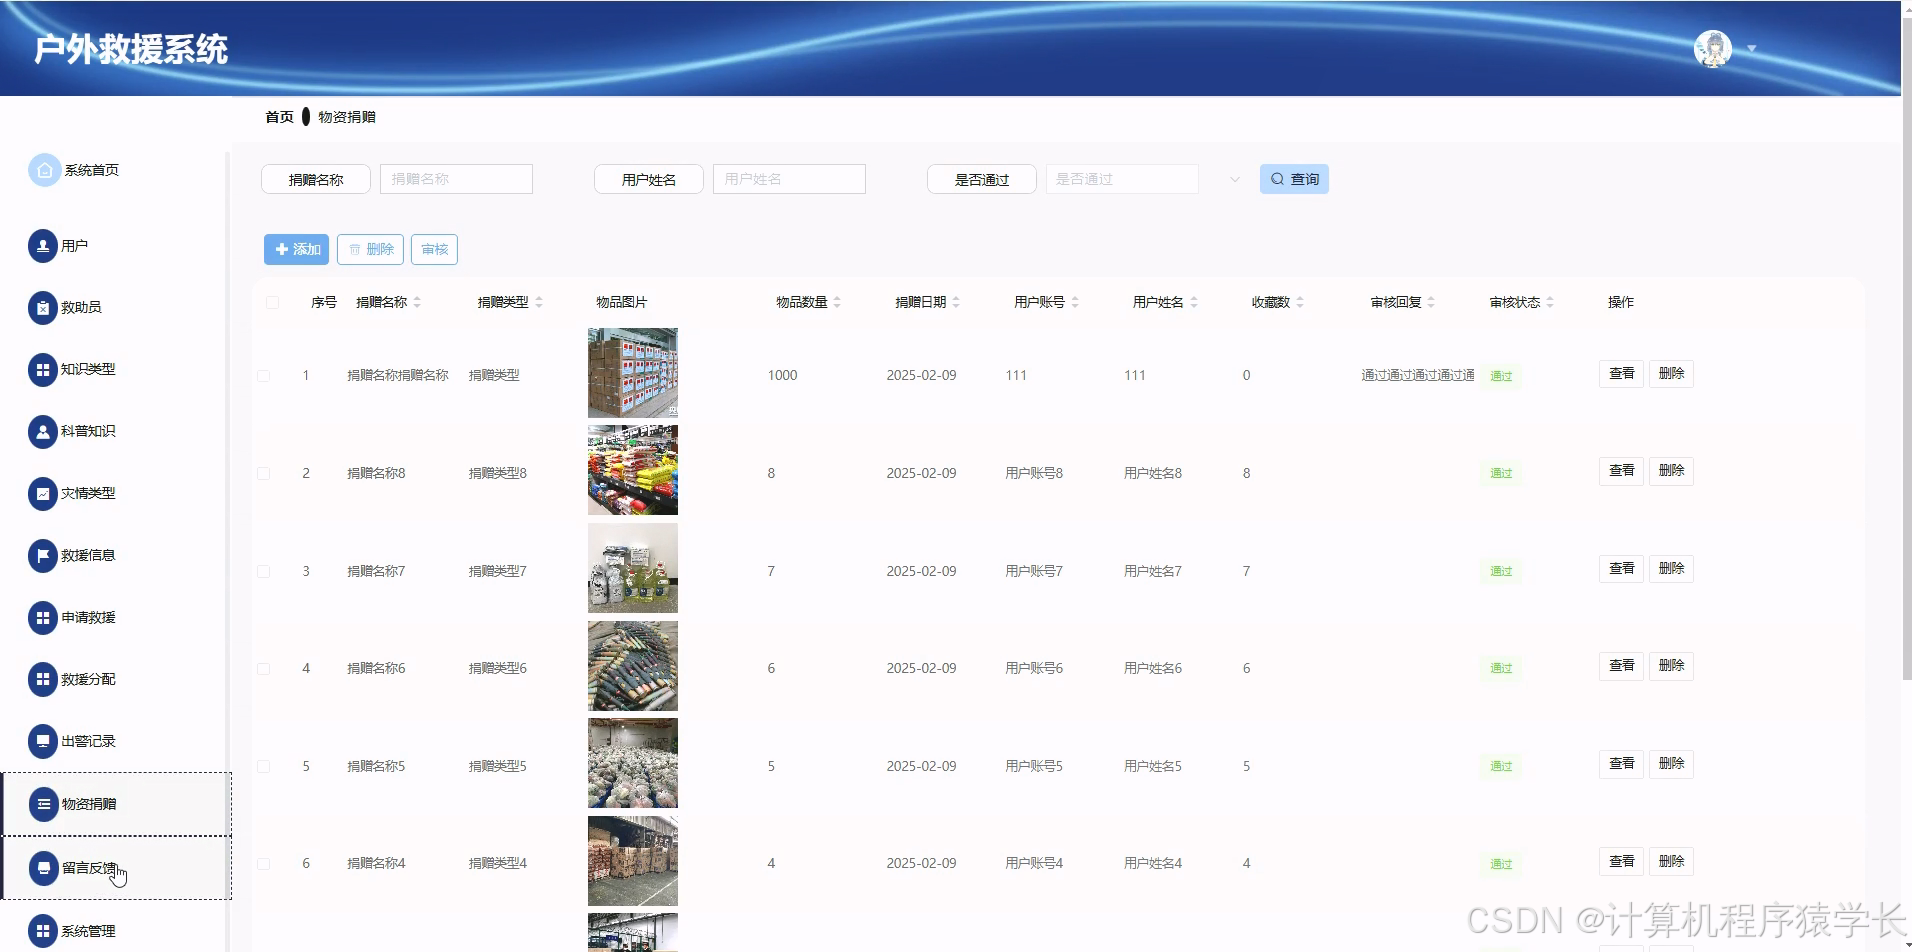Open the user menu arrow beside avatar
This screenshot has width=1912, height=952.
click(1751, 49)
